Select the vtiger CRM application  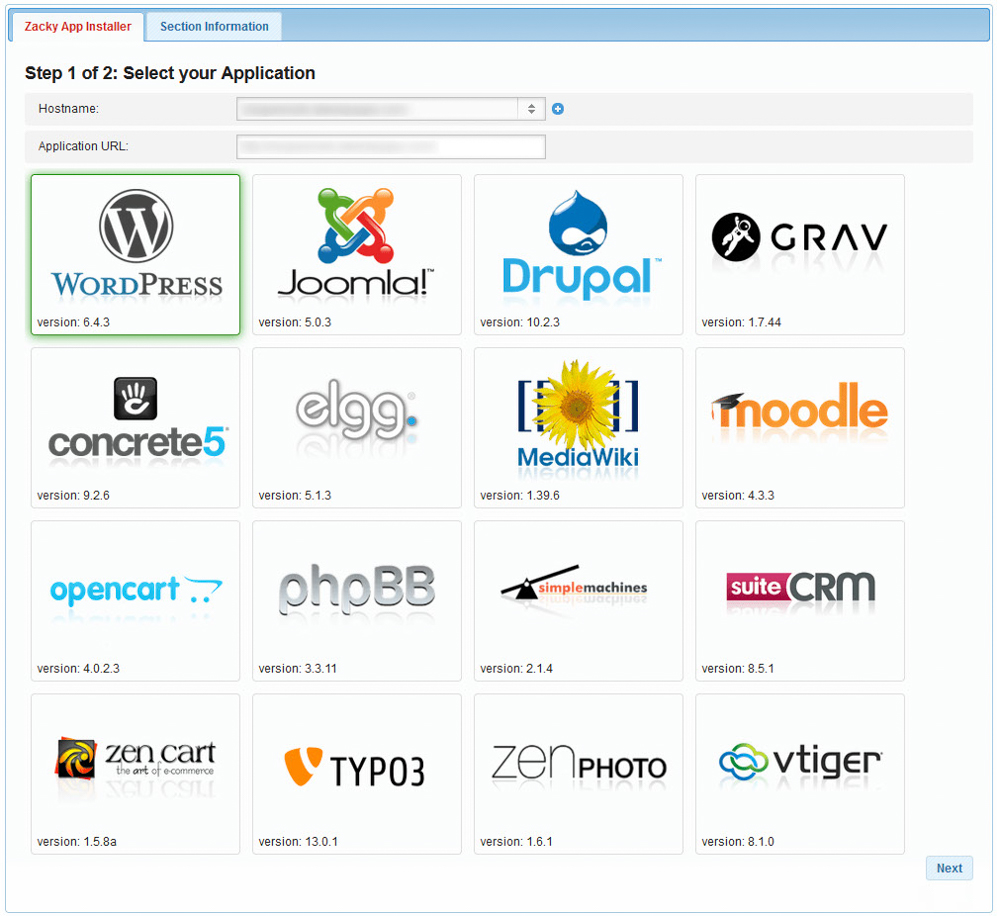click(800, 772)
